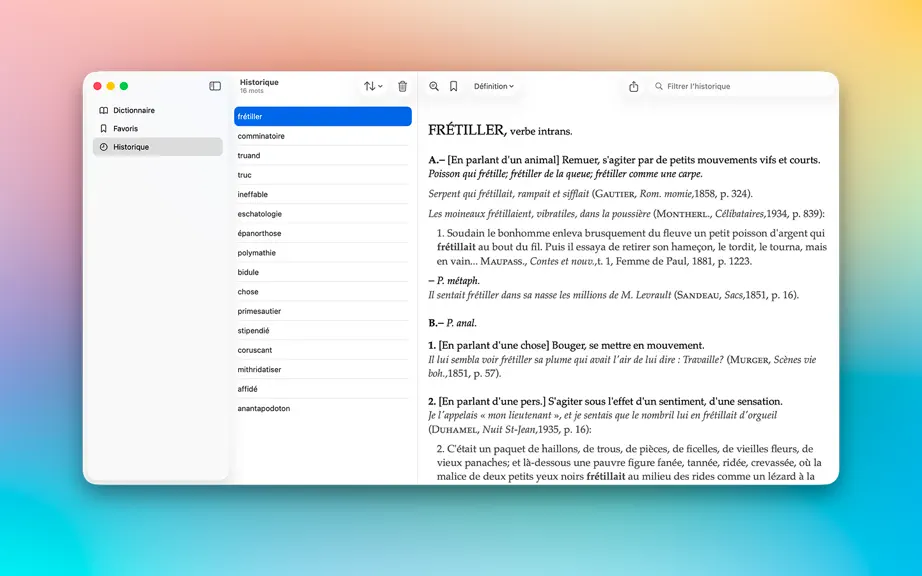Select the word chose
This screenshot has width=922, height=576.
point(323,291)
